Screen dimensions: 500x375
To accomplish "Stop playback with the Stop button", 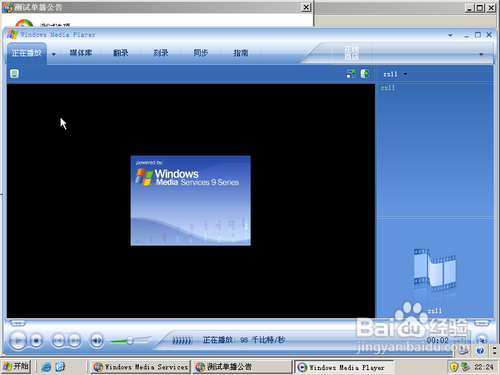I will point(36,341).
